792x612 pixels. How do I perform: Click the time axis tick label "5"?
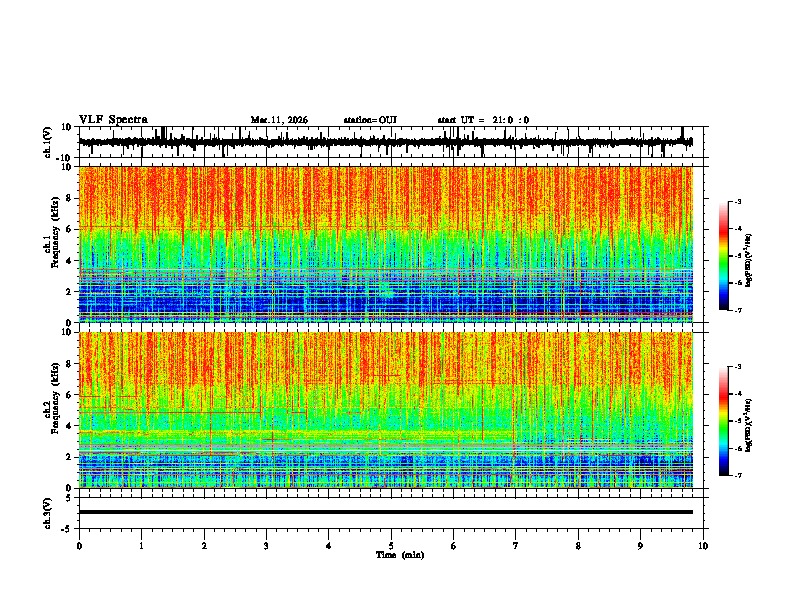[x=391, y=546]
